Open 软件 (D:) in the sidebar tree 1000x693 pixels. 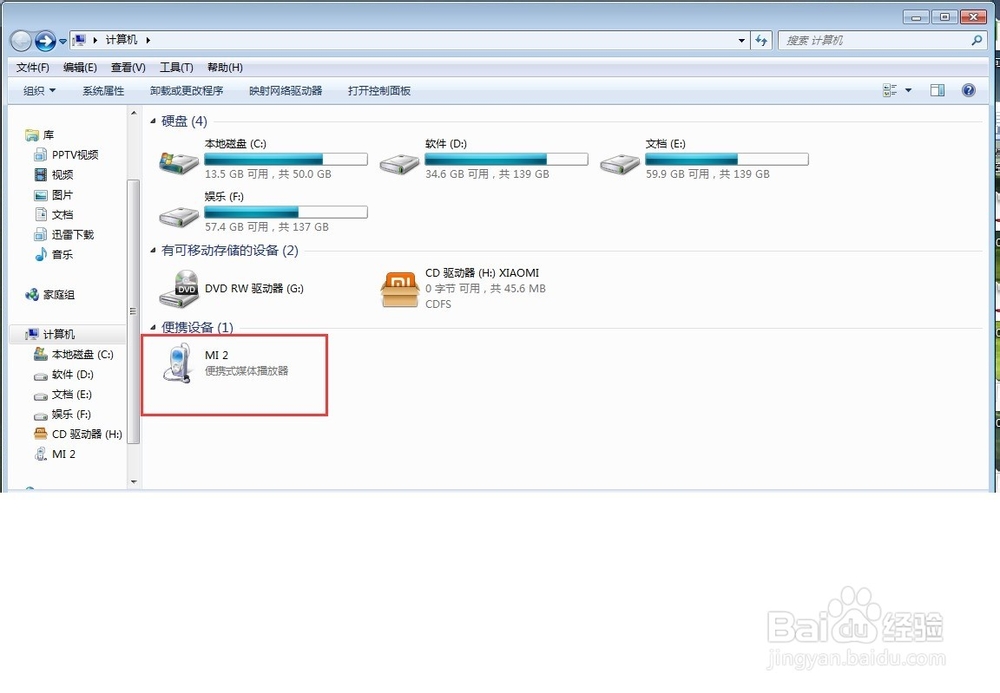pos(72,374)
